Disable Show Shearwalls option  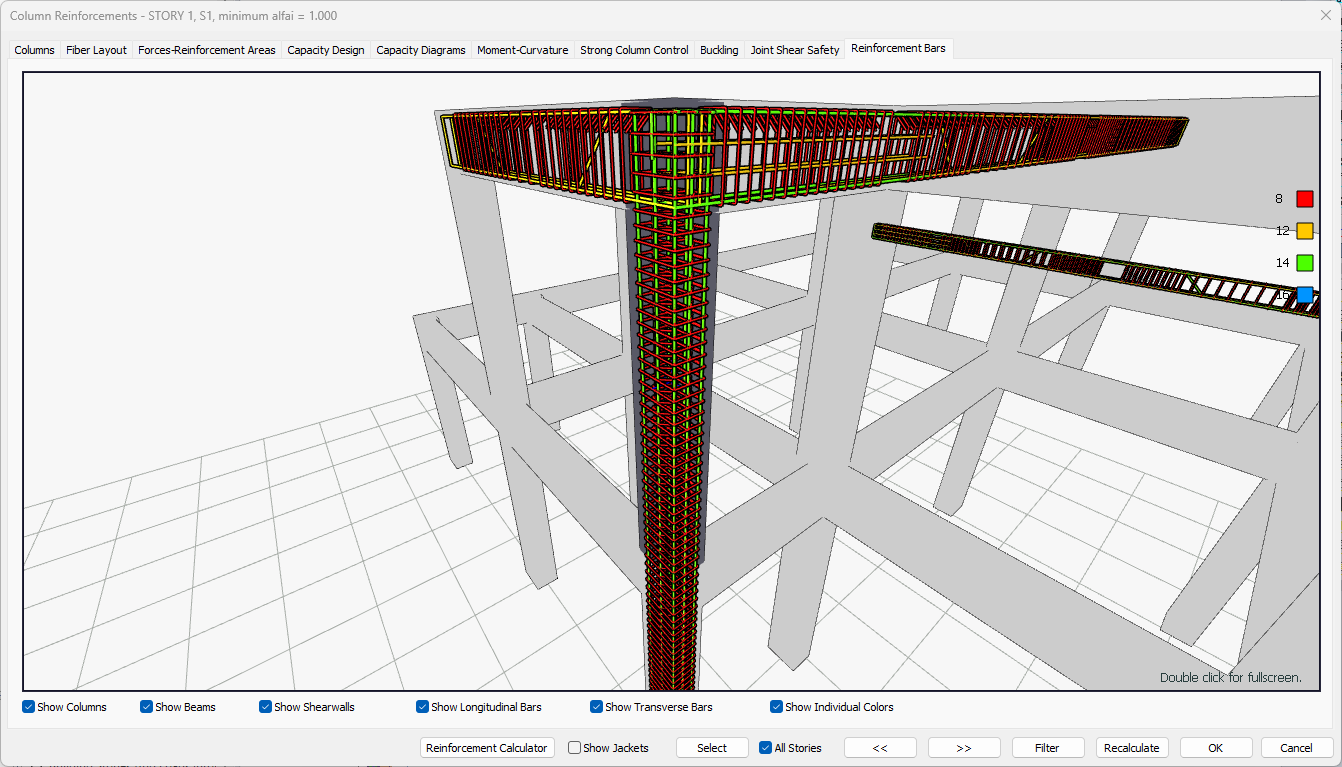pos(266,707)
